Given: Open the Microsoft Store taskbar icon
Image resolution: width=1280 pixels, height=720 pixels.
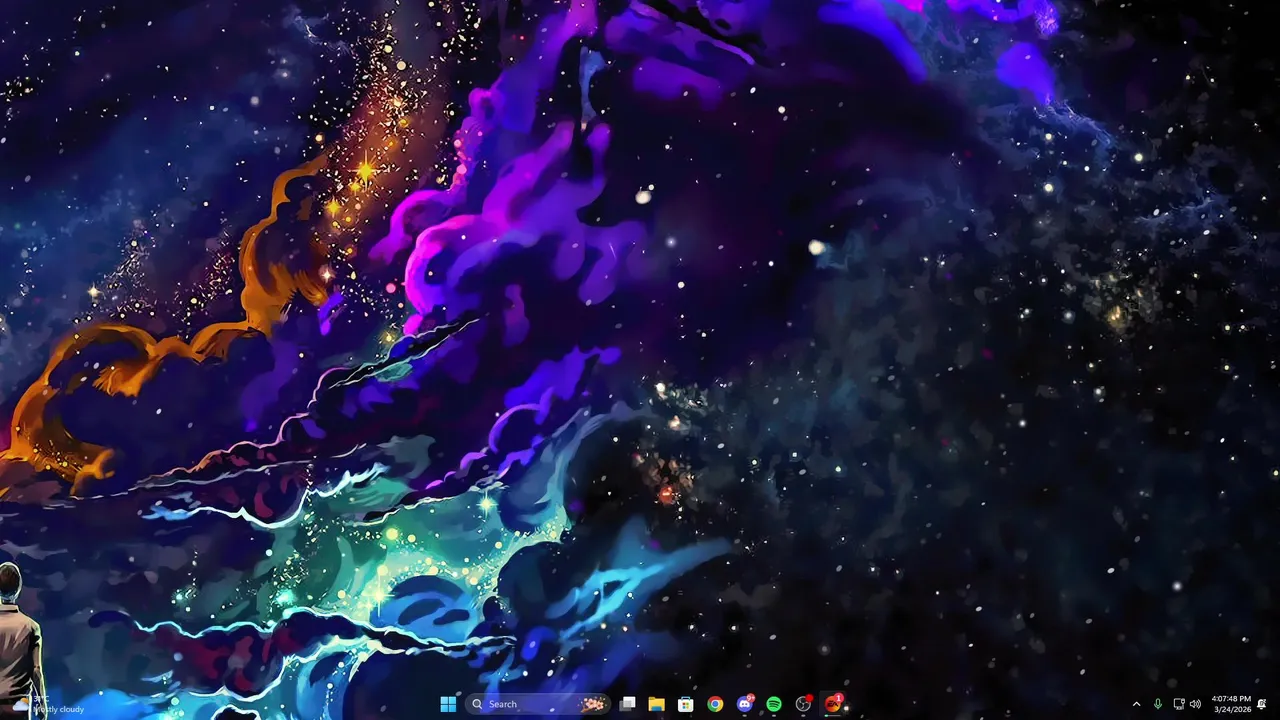Looking at the screenshot, I should click(x=685, y=704).
